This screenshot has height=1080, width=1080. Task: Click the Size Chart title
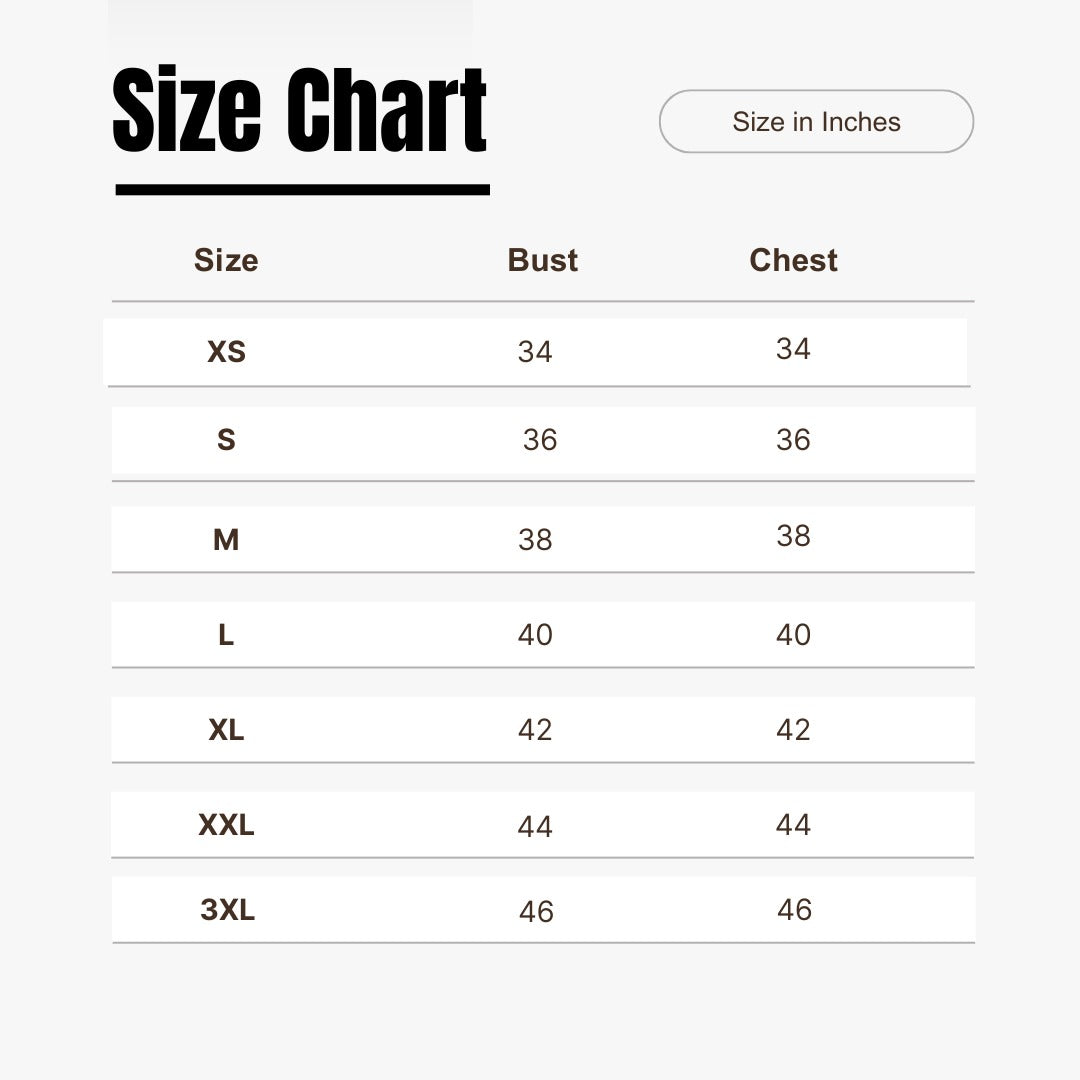pos(300,110)
